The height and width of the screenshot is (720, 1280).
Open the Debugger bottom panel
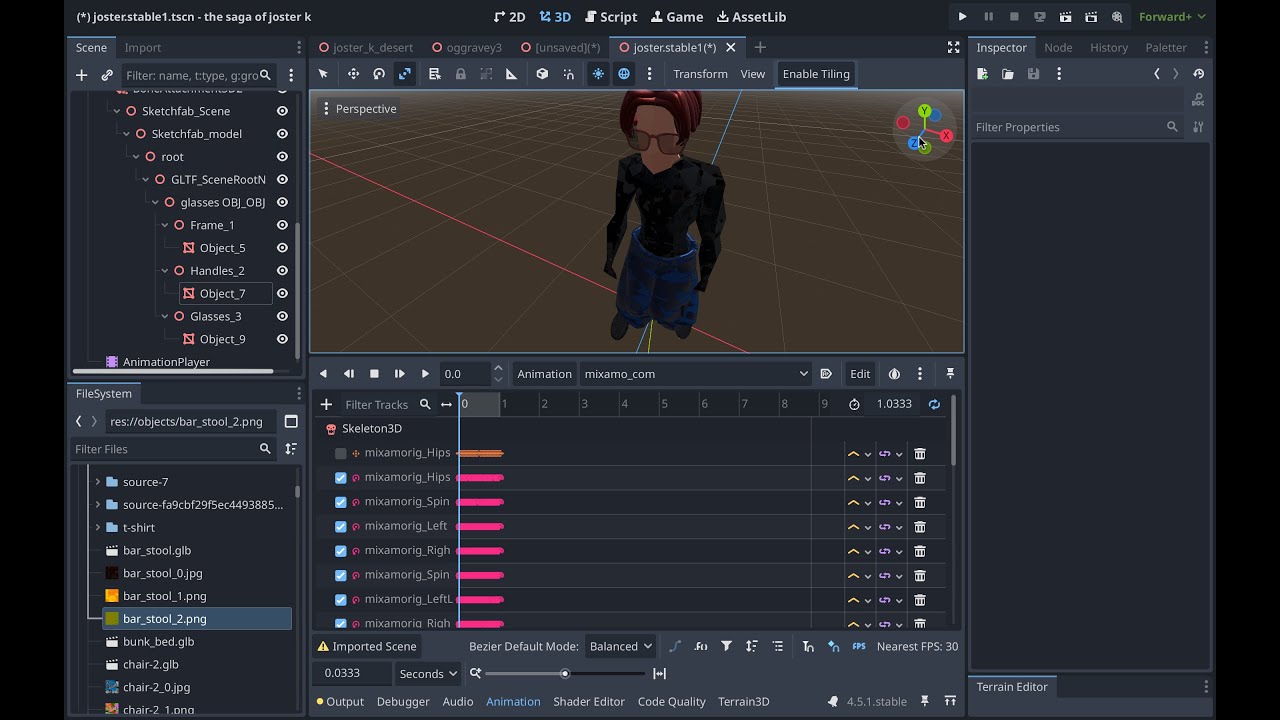[403, 702]
